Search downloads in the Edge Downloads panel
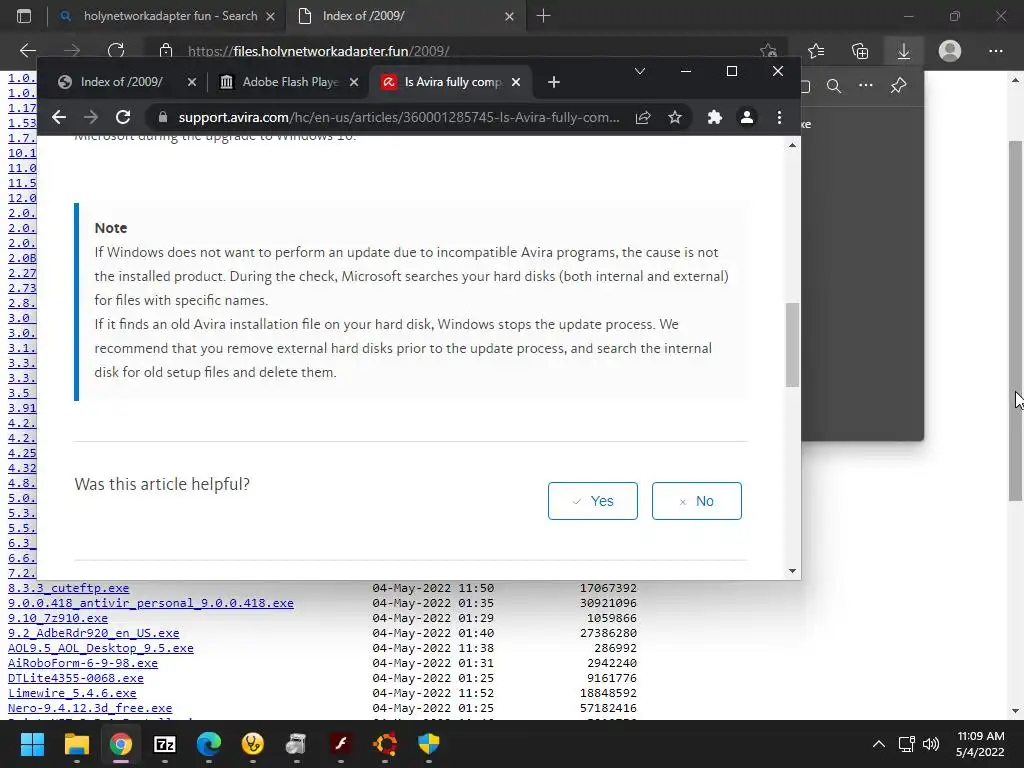Image resolution: width=1024 pixels, height=768 pixels. tap(834, 86)
